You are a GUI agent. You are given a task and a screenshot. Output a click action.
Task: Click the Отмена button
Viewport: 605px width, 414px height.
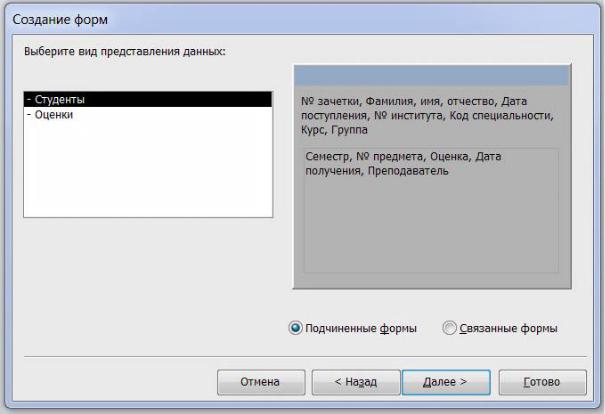(x=261, y=382)
